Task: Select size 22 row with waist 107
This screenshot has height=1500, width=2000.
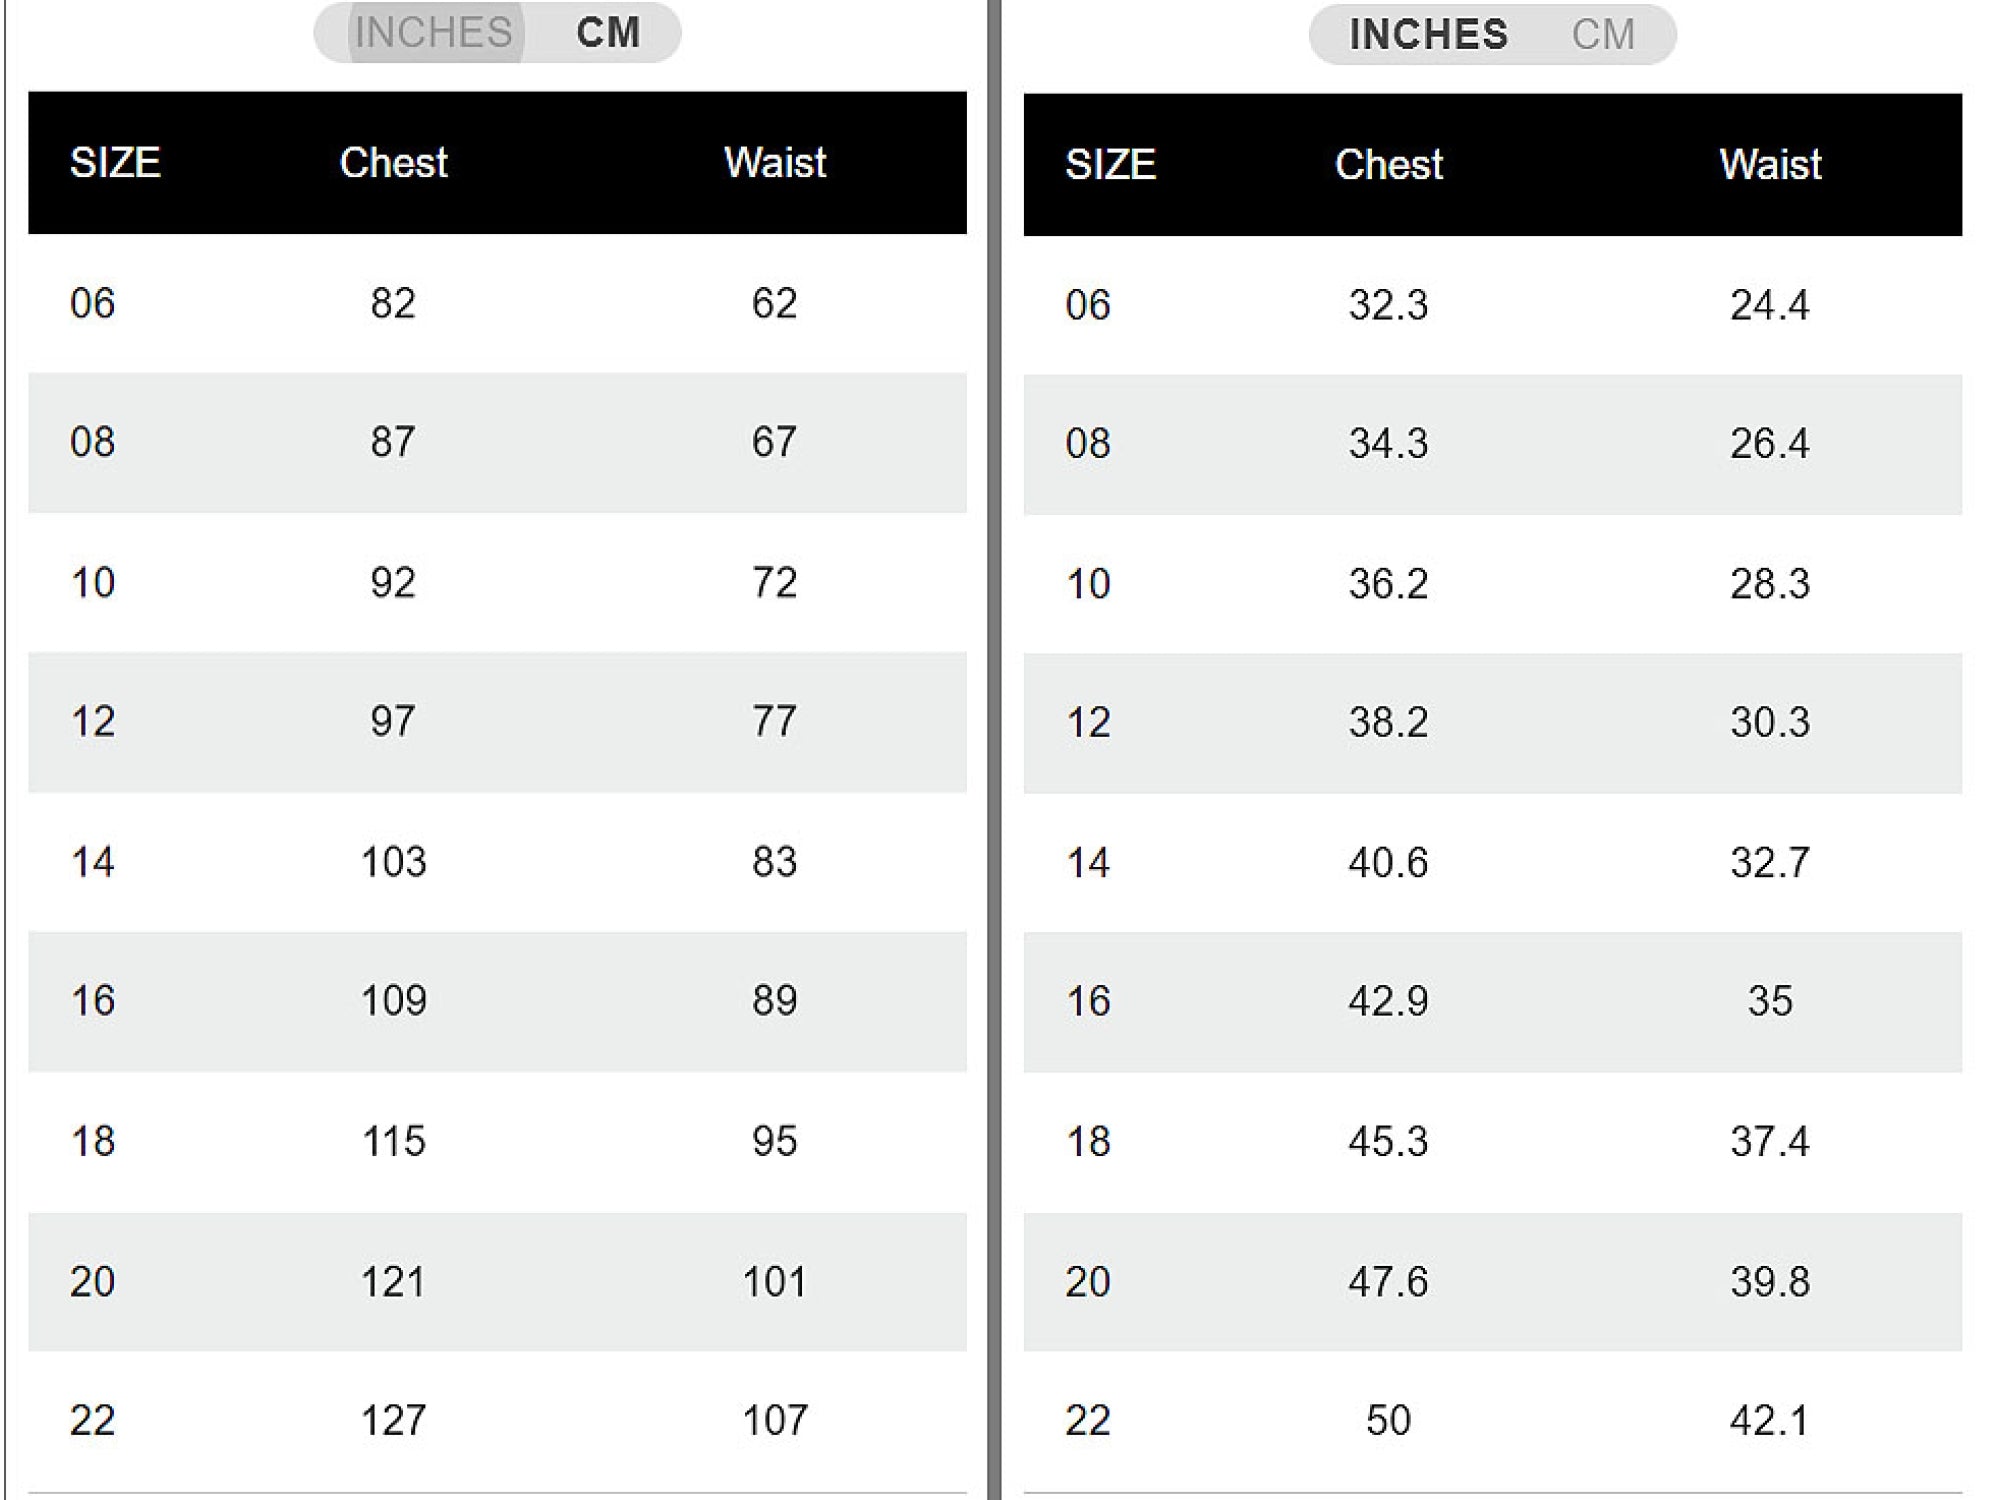Action: click(x=497, y=1421)
